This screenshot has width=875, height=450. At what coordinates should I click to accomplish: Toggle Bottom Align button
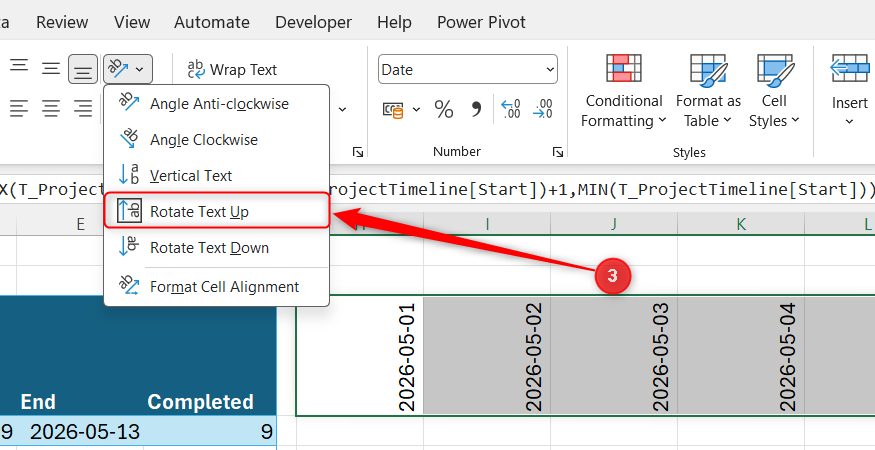click(83, 69)
